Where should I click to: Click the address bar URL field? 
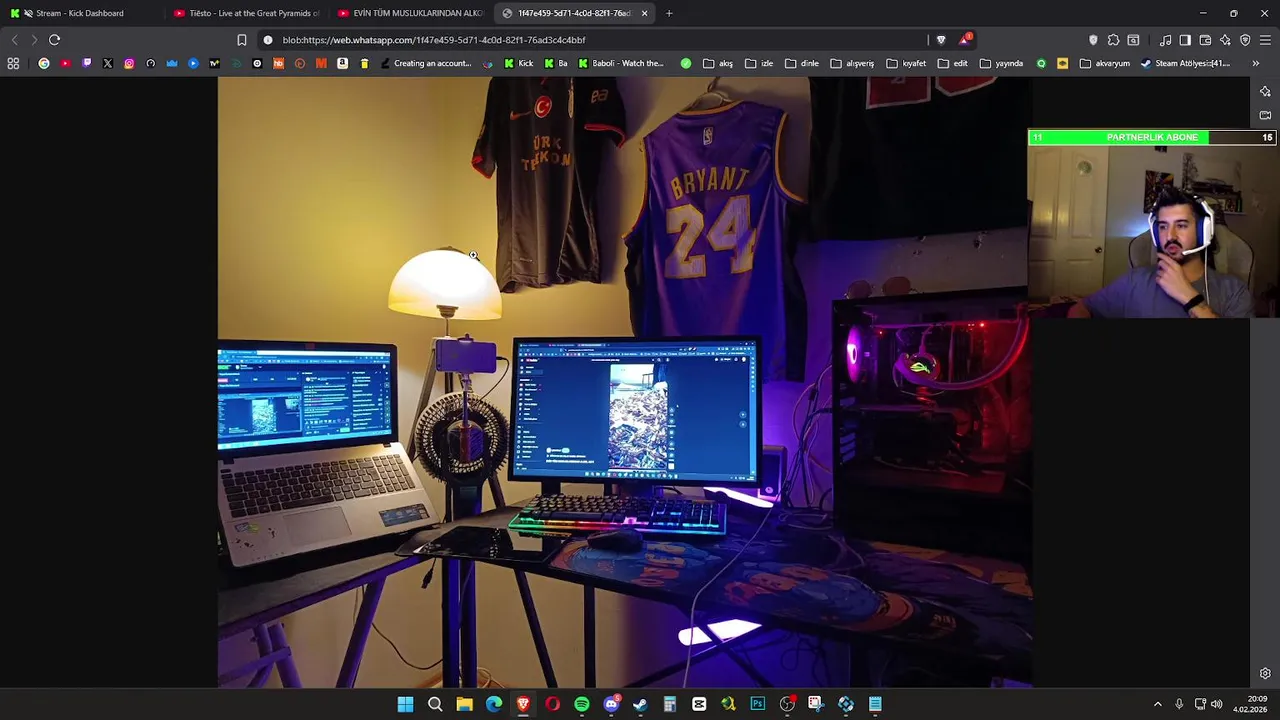pos(600,40)
